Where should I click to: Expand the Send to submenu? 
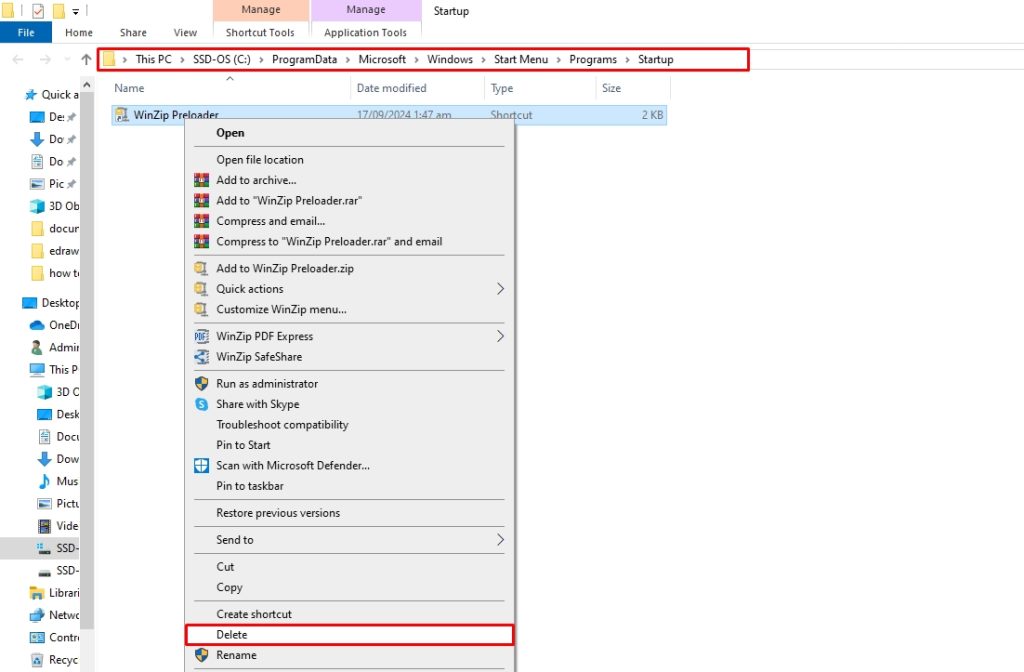(x=349, y=539)
